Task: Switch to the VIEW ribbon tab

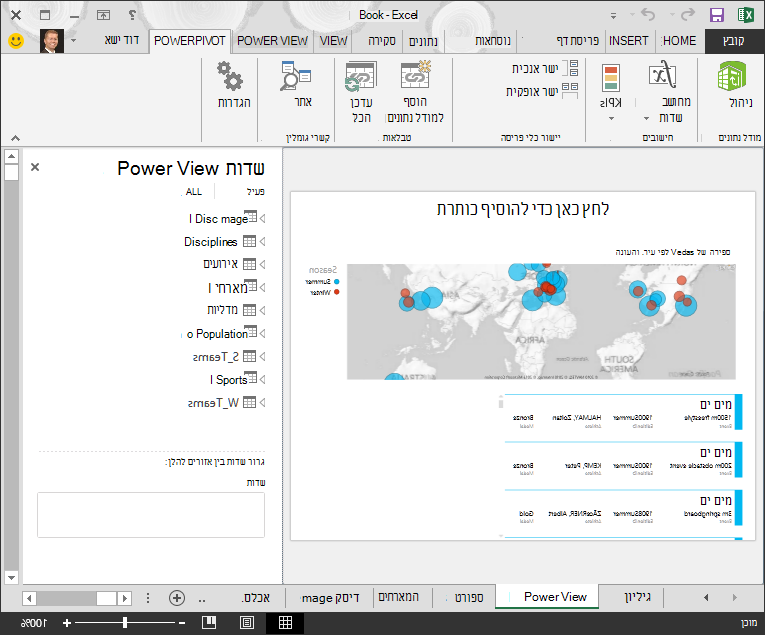Action: pyautogui.click(x=334, y=41)
